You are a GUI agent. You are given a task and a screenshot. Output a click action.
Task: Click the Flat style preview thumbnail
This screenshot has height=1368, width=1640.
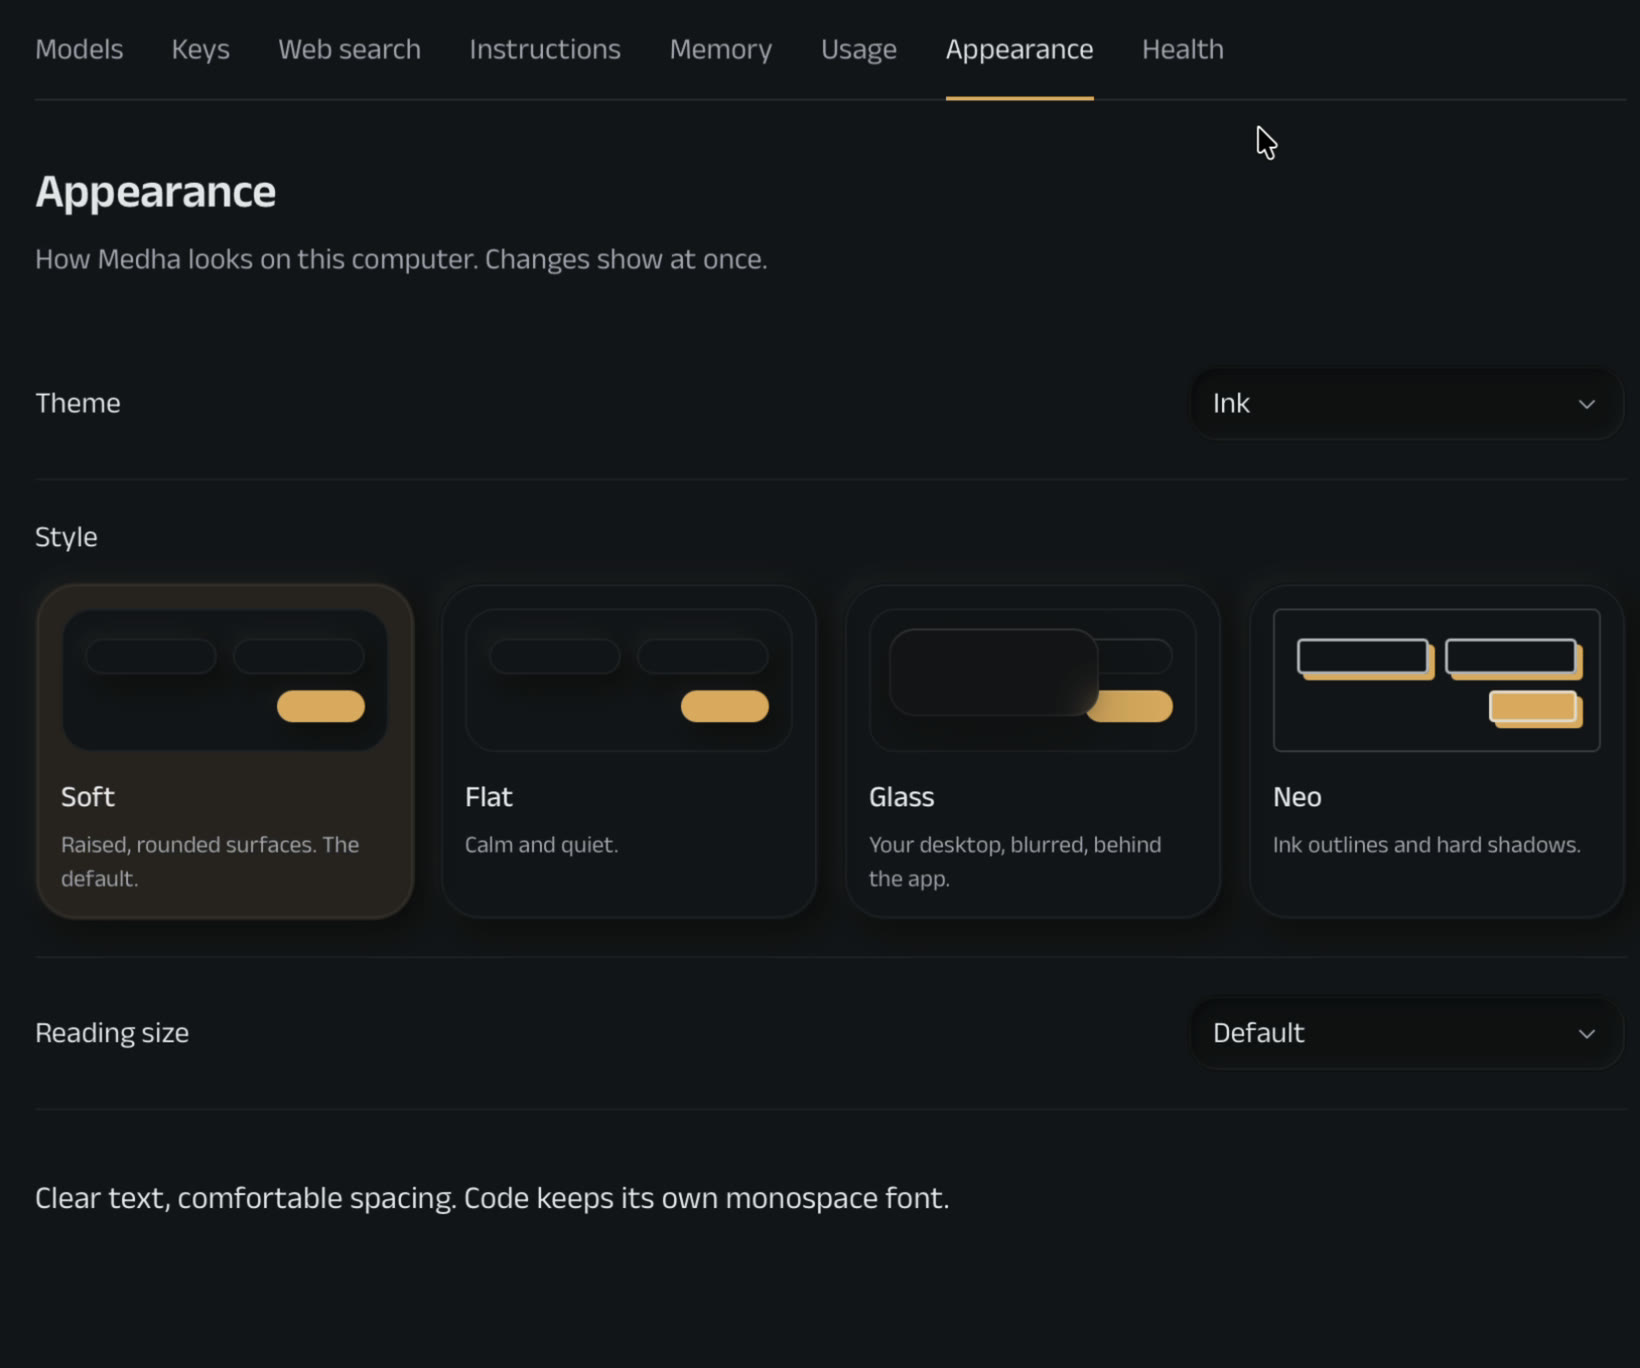point(629,680)
